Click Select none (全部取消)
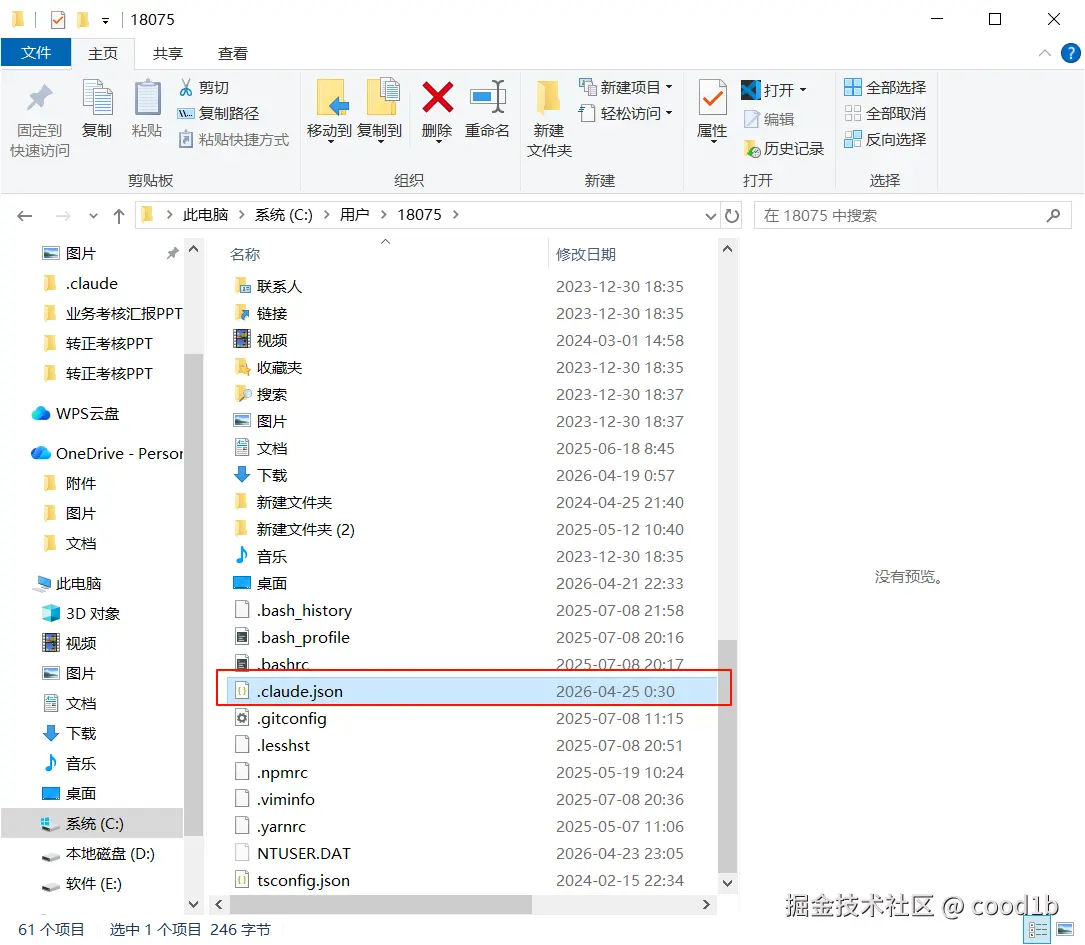The height and width of the screenshot is (945, 1085). [x=884, y=113]
